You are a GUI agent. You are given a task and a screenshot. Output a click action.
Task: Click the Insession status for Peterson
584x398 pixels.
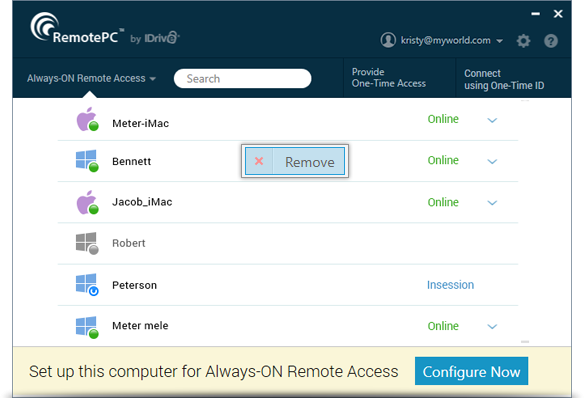tap(450, 285)
